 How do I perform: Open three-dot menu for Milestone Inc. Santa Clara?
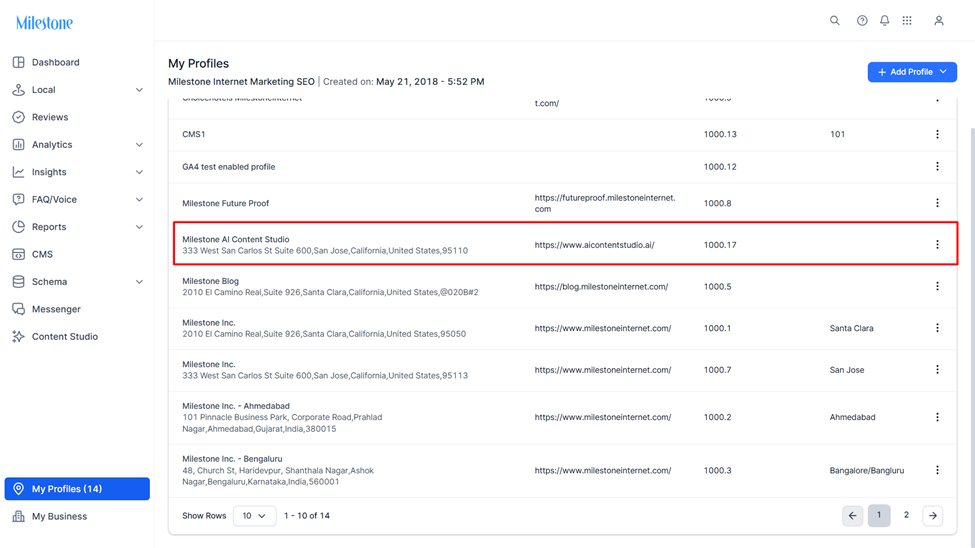(x=937, y=328)
